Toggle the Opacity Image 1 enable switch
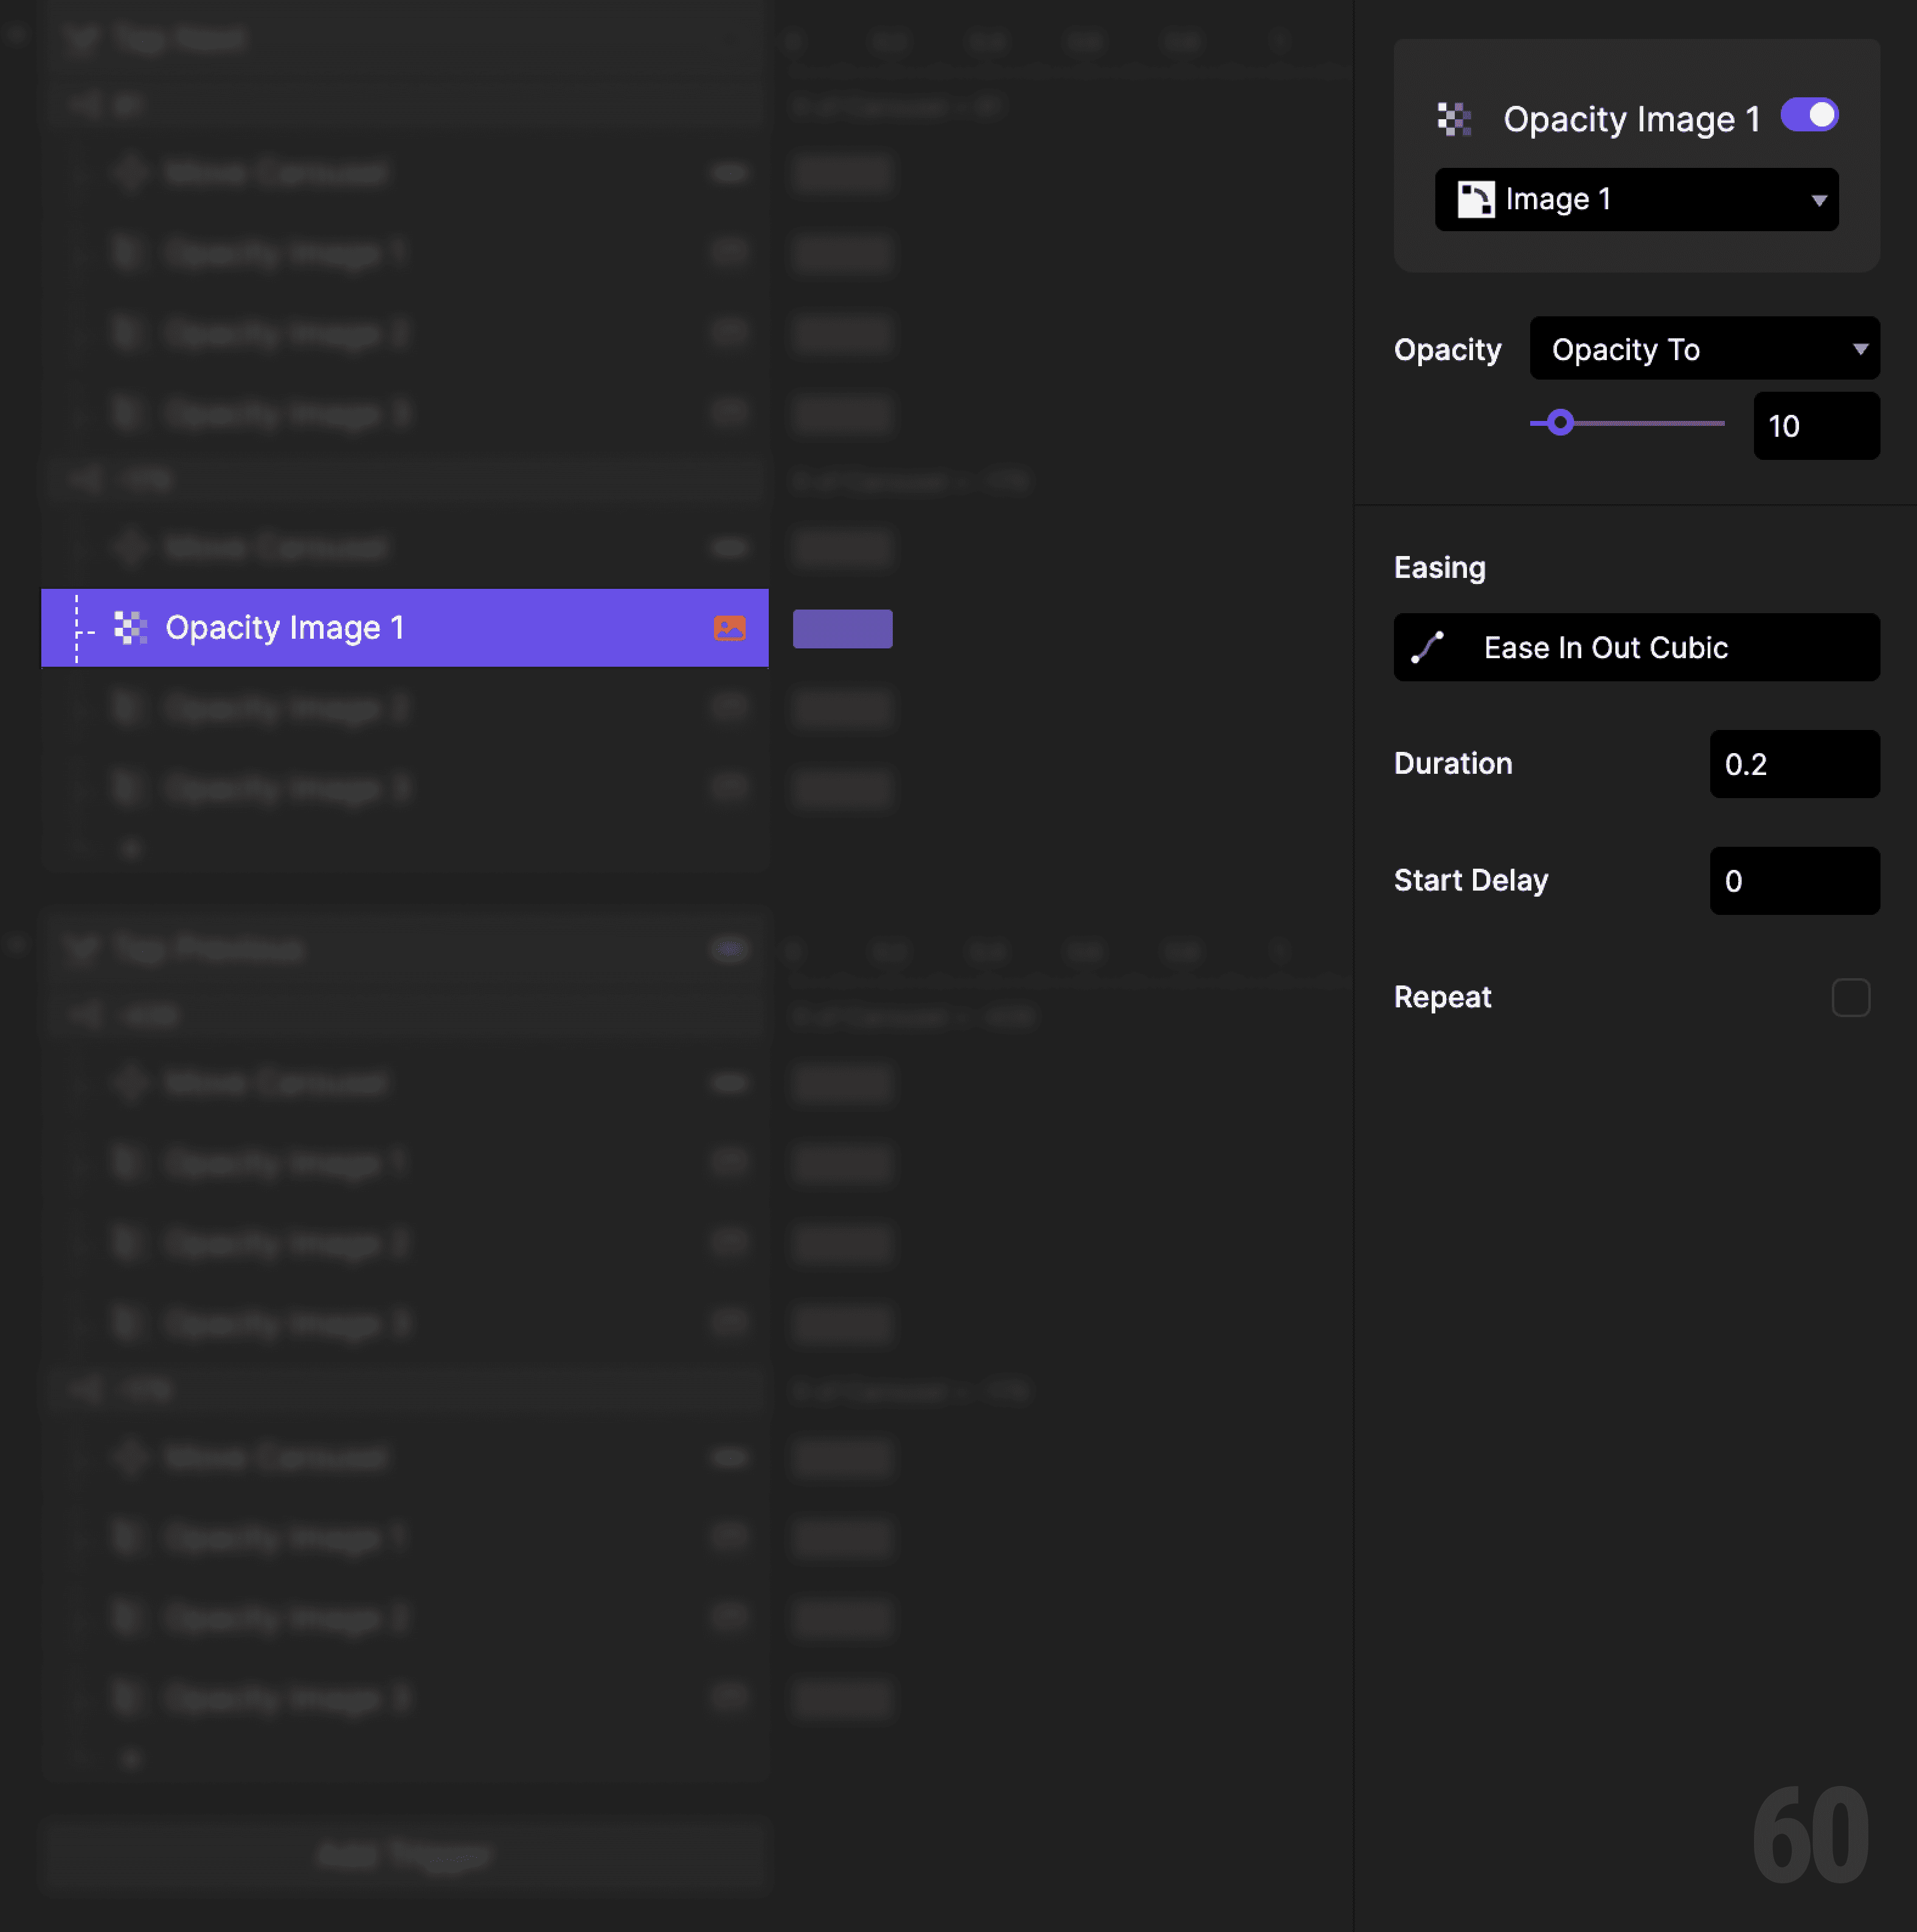The height and width of the screenshot is (1932, 1917). [x=1809, y=115]
